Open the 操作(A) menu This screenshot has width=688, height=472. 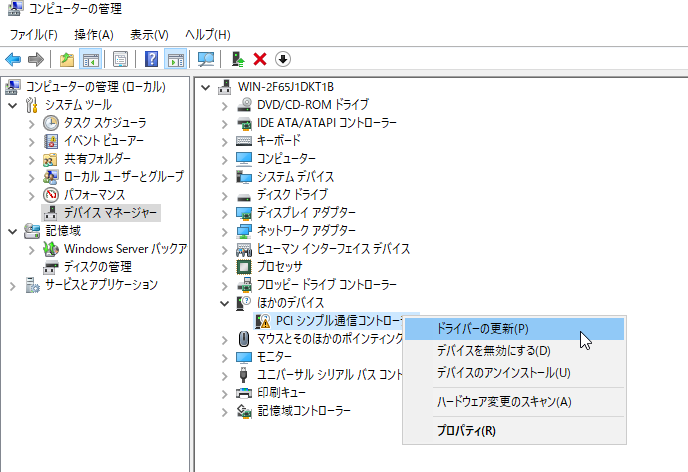click(x=94, y=35)
